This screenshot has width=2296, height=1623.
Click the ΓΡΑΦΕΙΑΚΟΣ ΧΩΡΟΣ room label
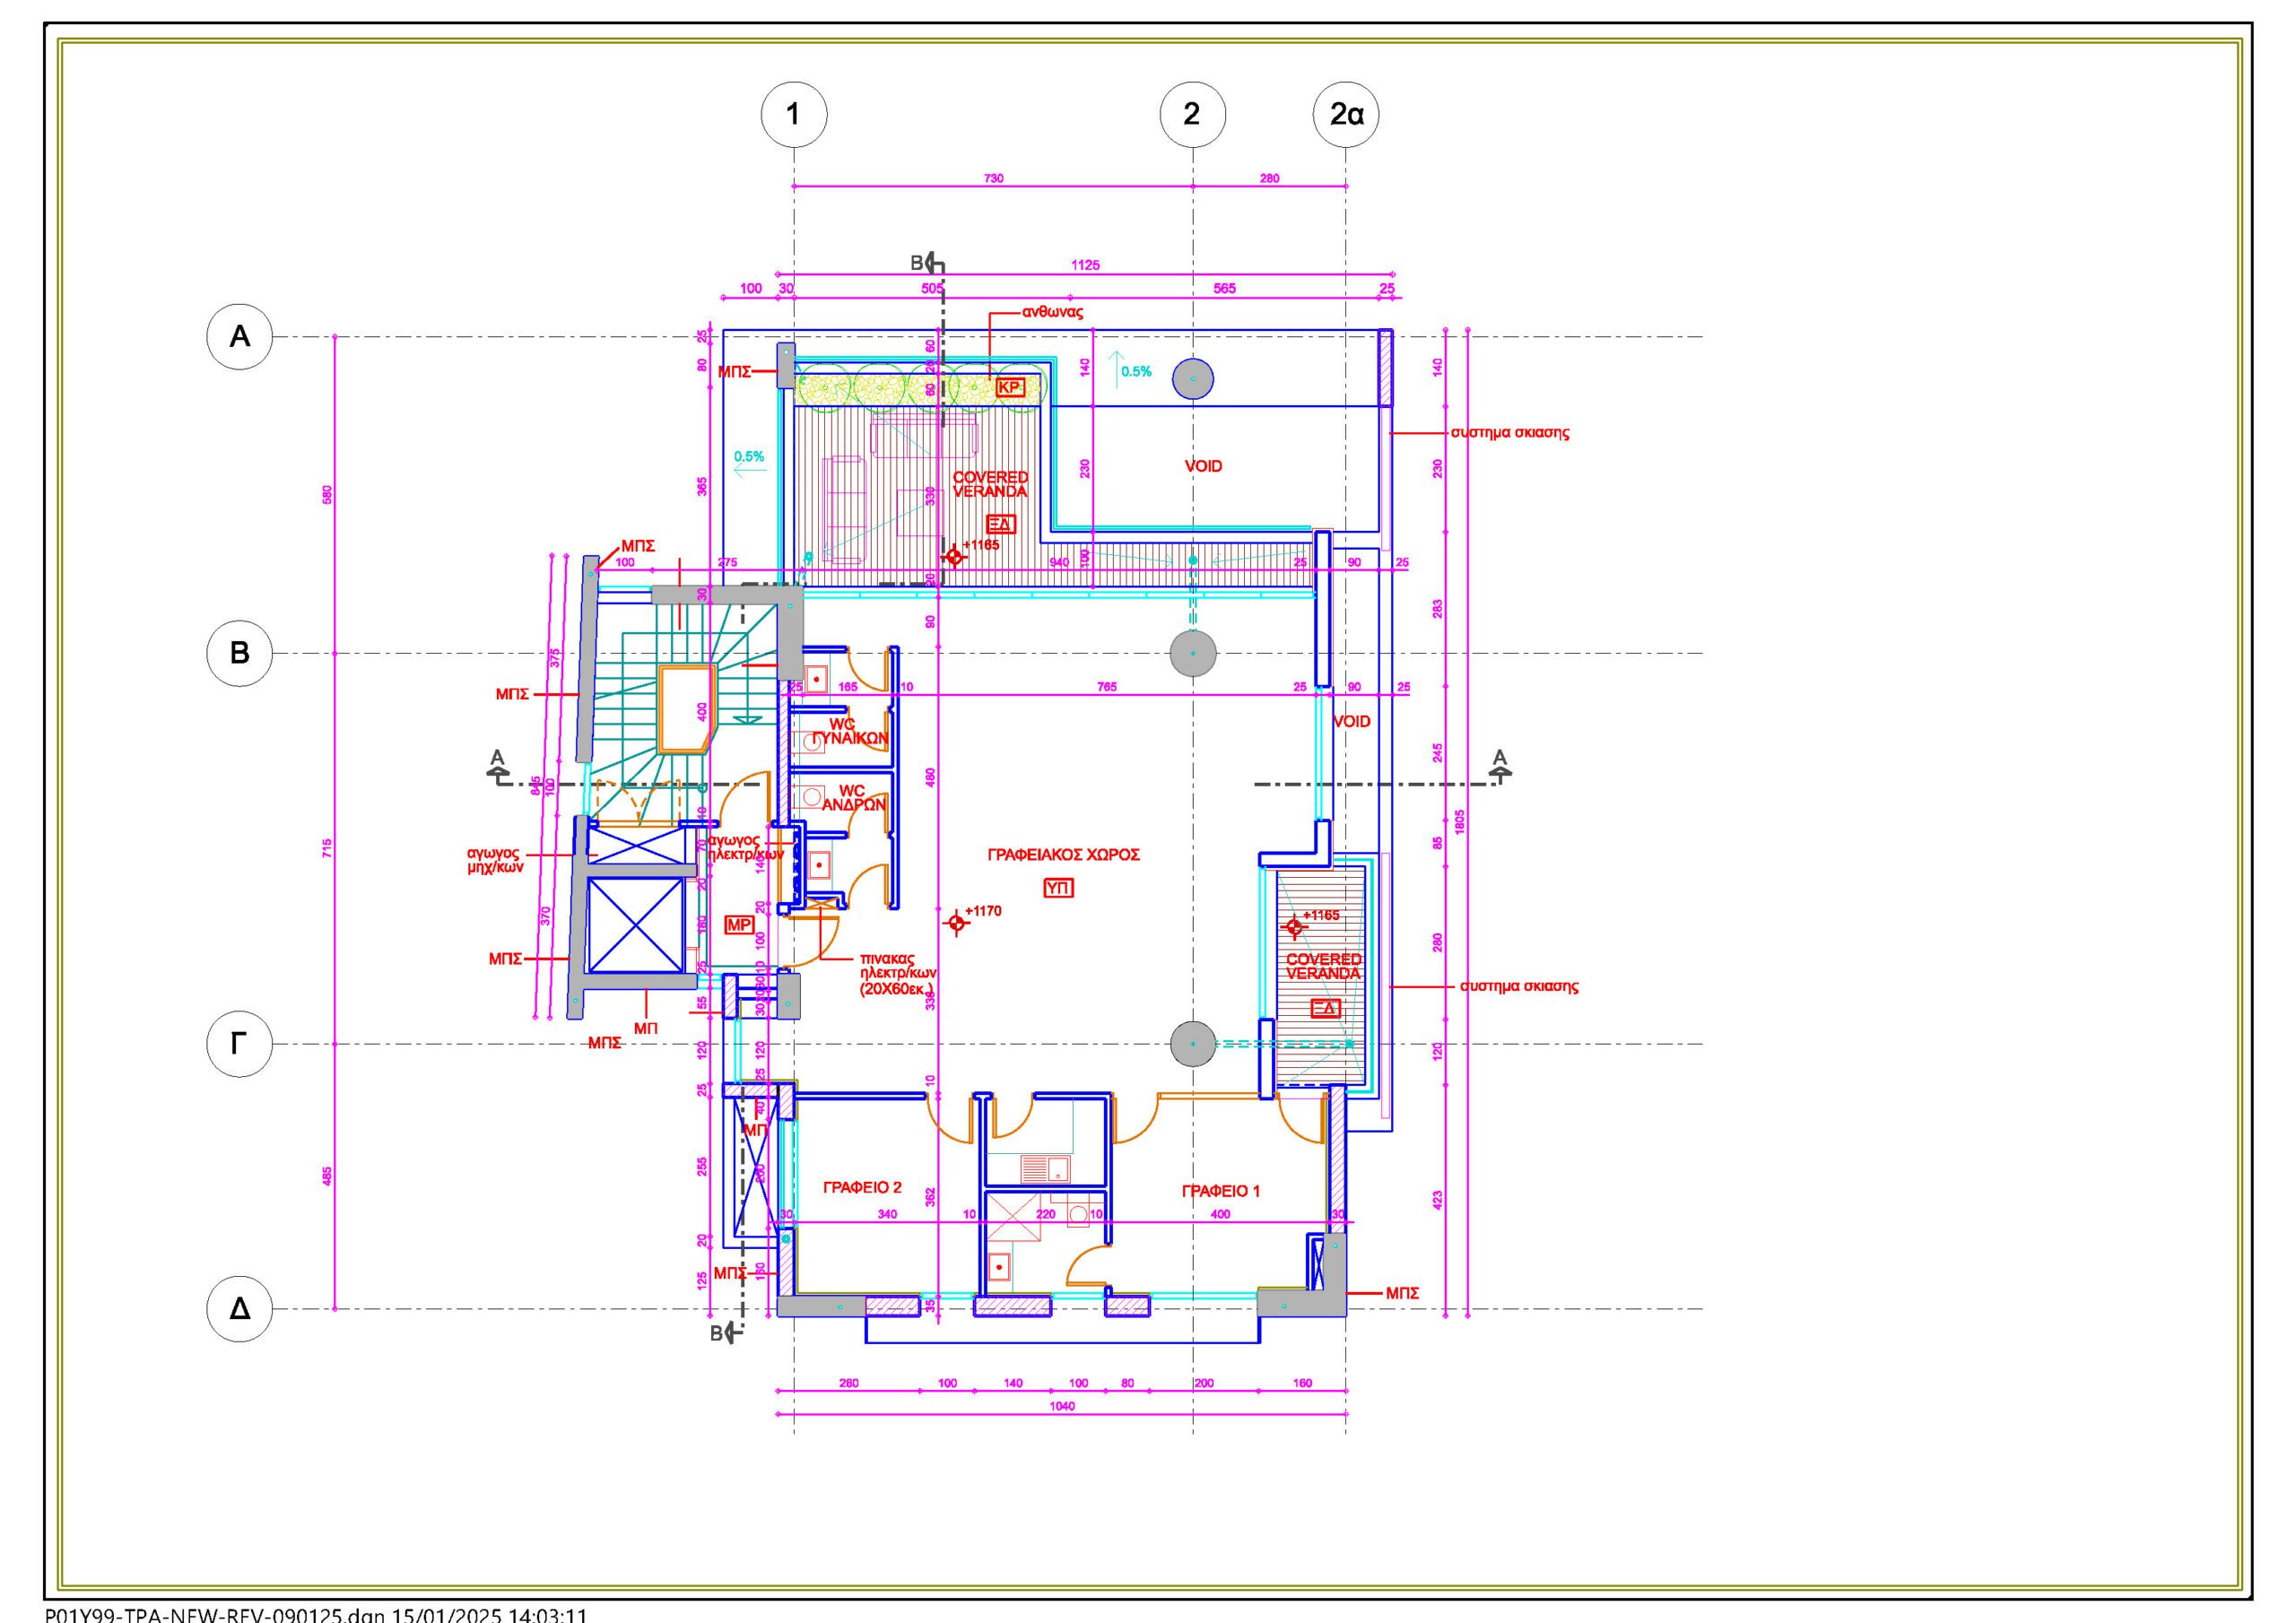click(1063, 855)
